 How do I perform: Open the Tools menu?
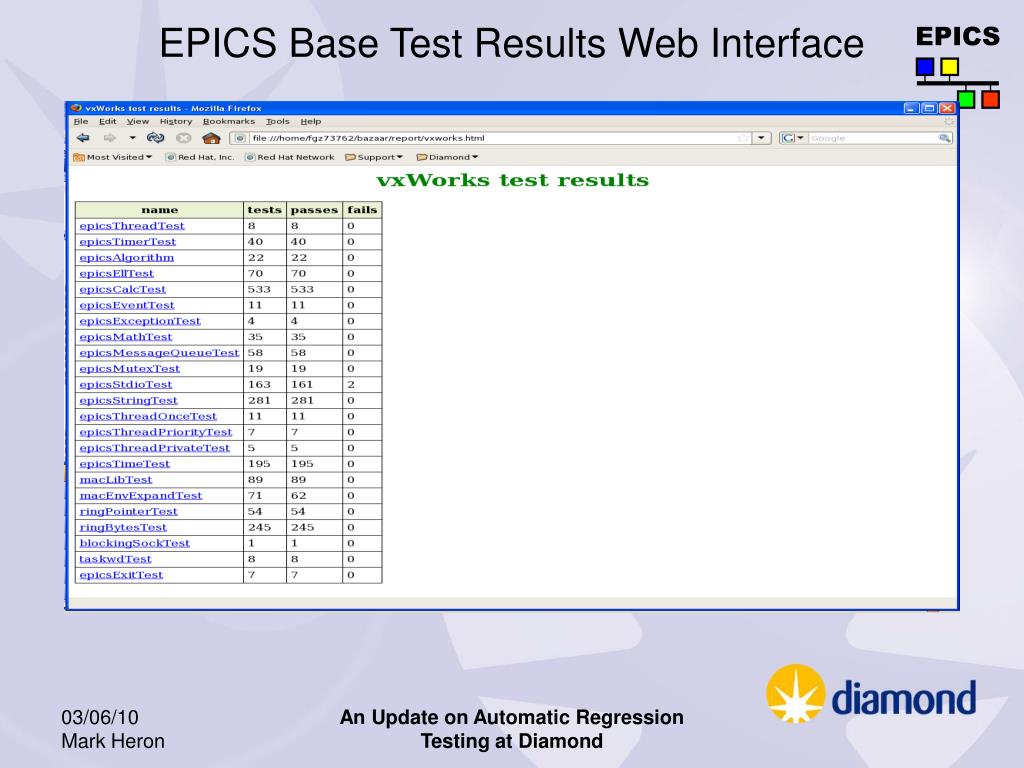tap(278, 121)
